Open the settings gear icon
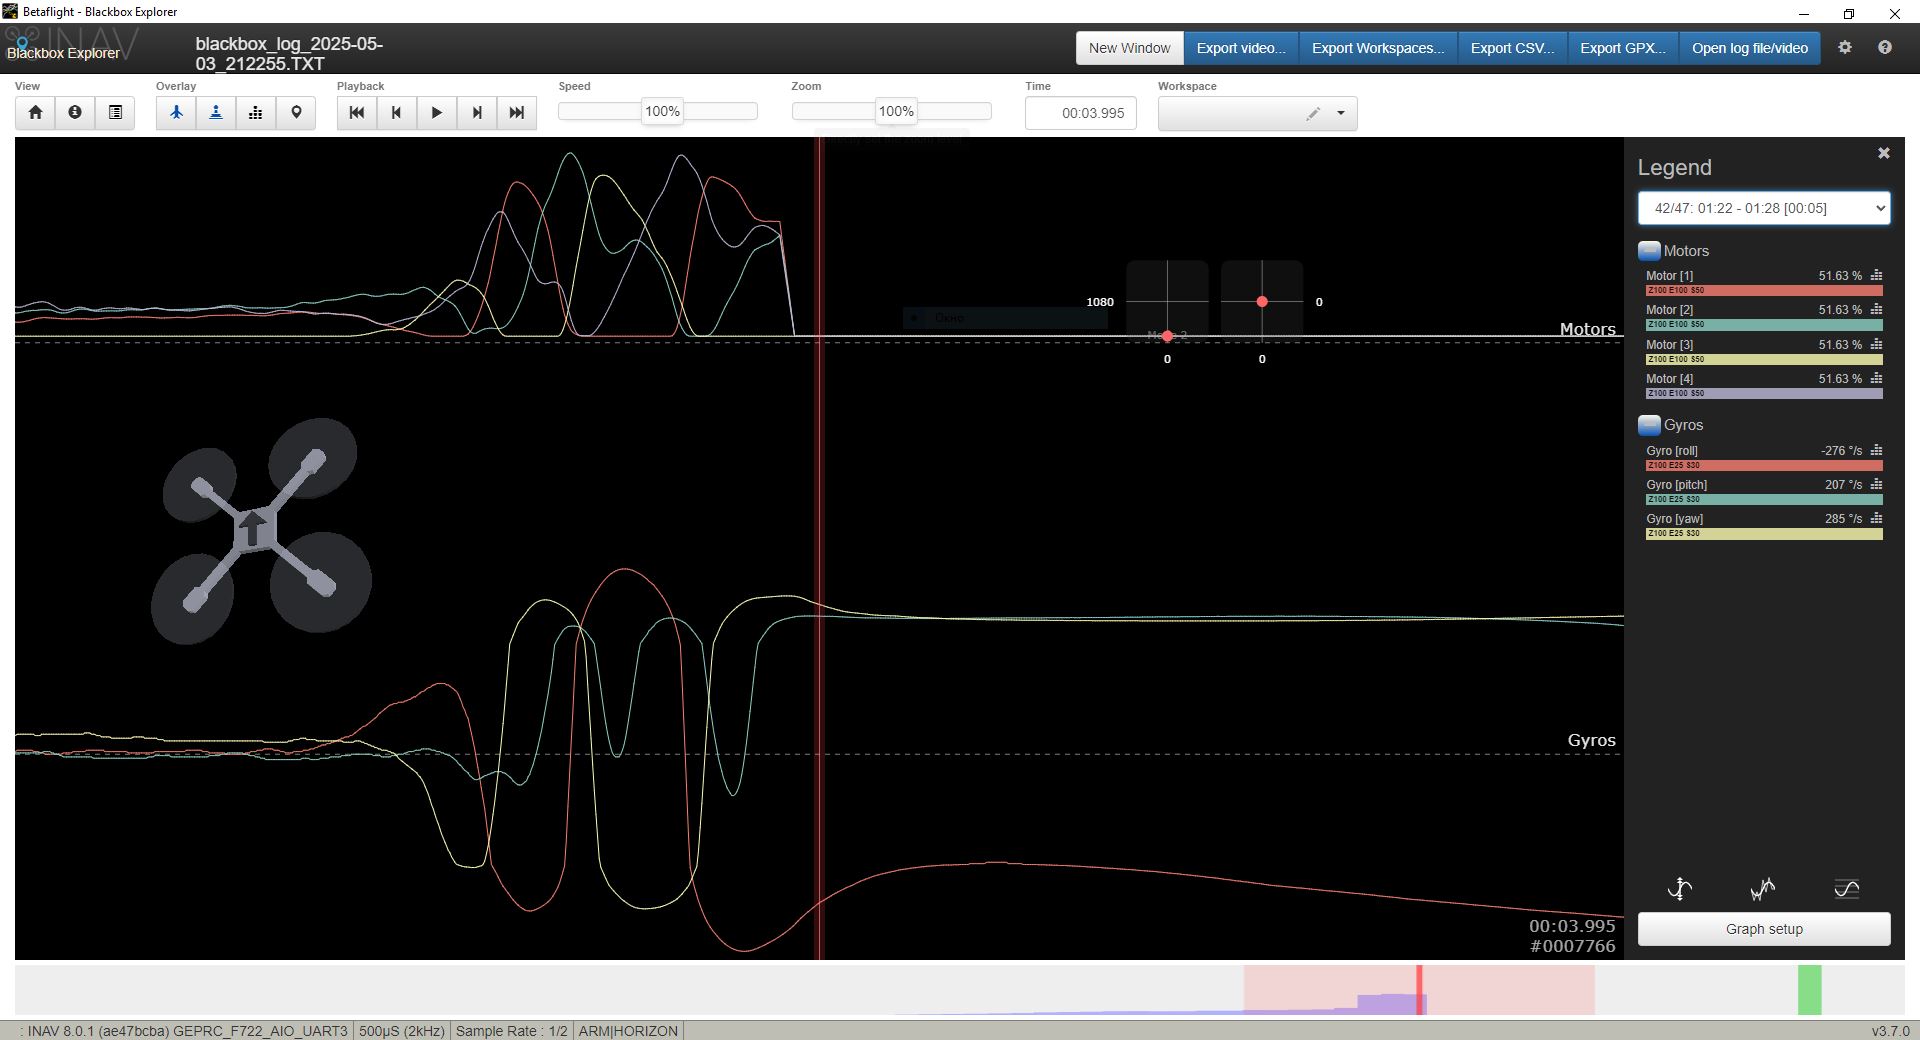The width and height of the screenshot is (1920, 1040). pos(1845,47)
